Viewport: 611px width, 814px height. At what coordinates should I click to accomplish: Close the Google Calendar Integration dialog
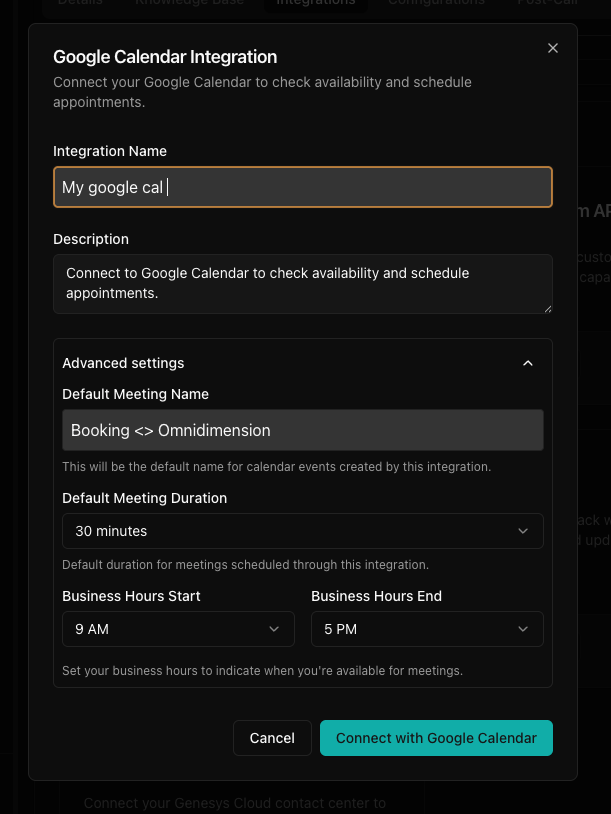click(553, 48)
